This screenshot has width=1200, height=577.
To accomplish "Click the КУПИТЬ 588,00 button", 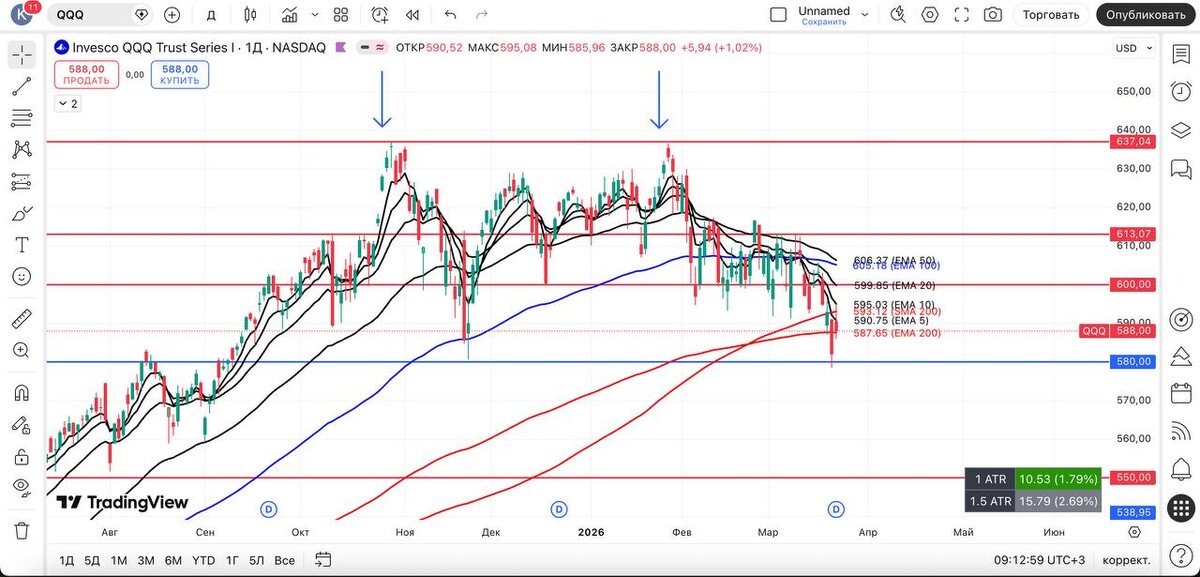I will [x=180, y=75].
